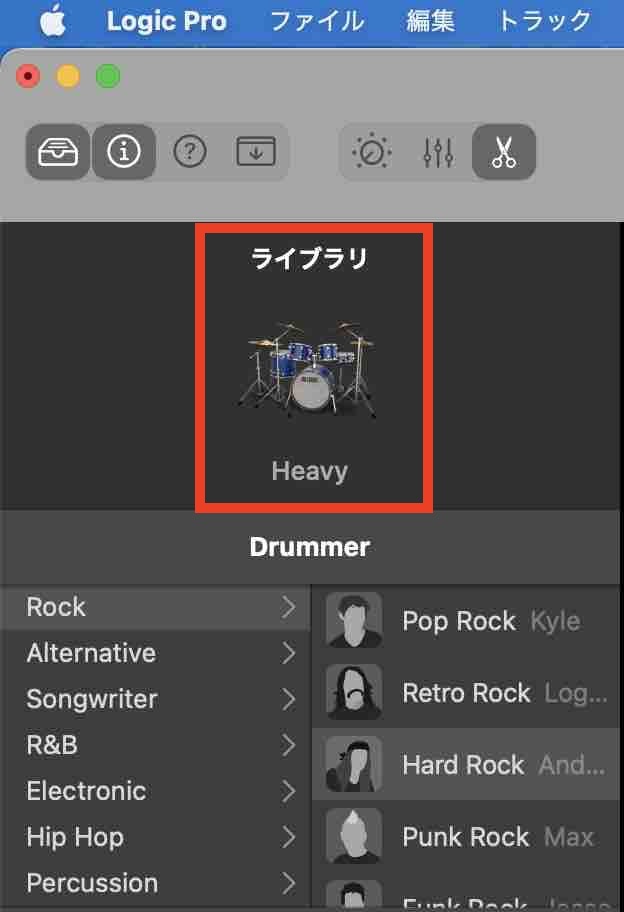Open the 編集 menu
The height and width of the screenshot is (912, 624).
point(431,21)
